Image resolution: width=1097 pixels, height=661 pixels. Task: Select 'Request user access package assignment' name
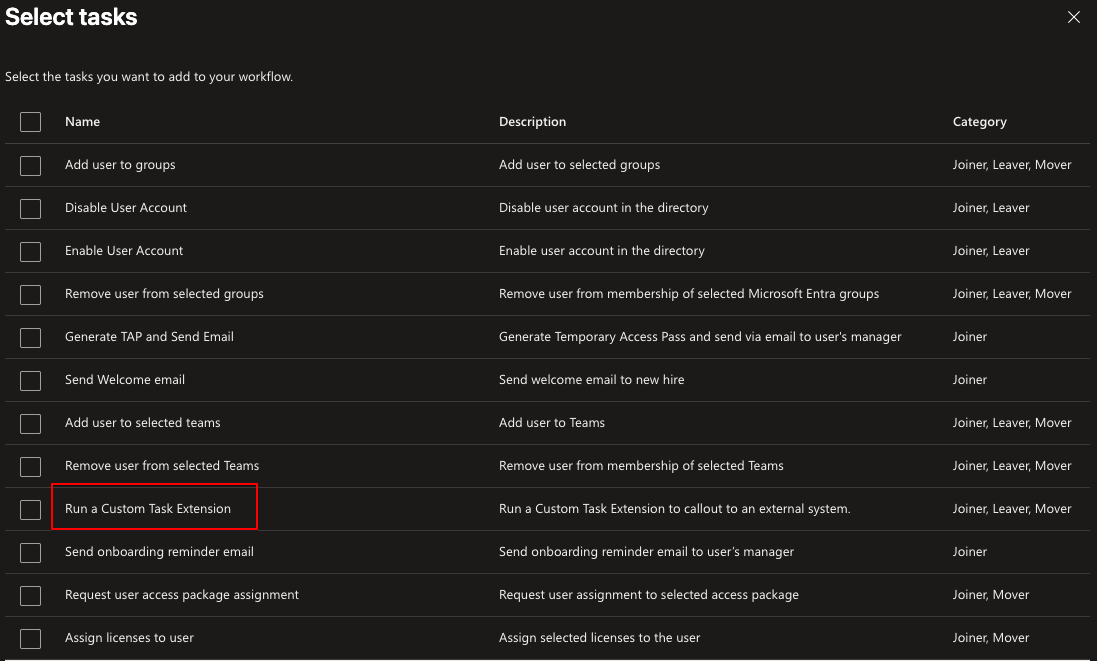[x=182, y=595]
